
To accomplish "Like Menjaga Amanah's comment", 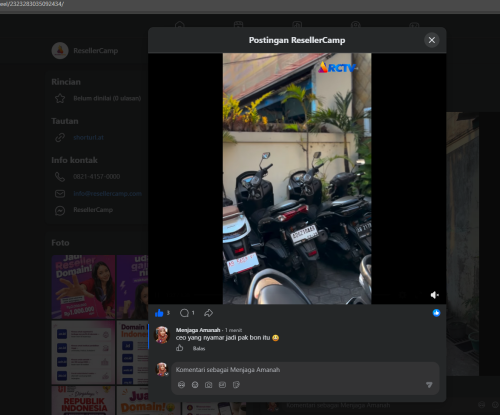I will 180,348.
